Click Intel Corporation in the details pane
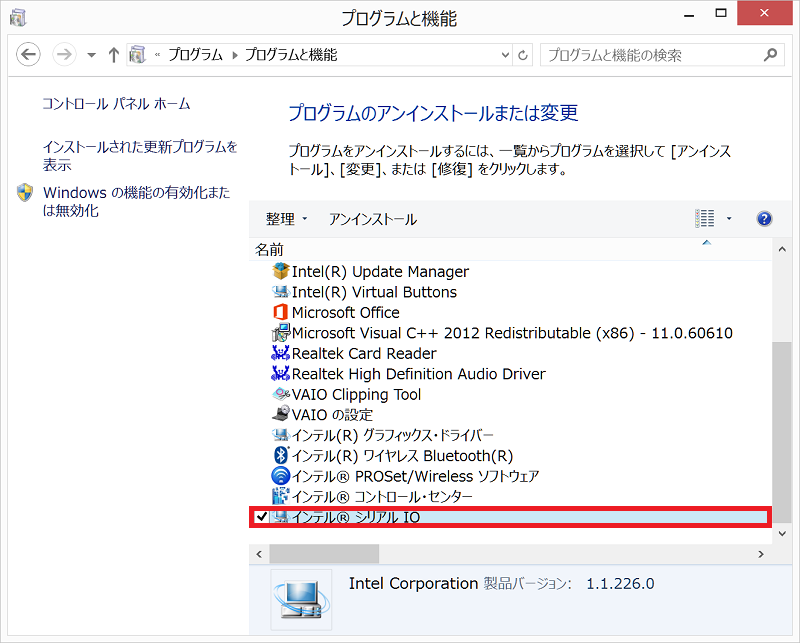 tap(413, 583)
